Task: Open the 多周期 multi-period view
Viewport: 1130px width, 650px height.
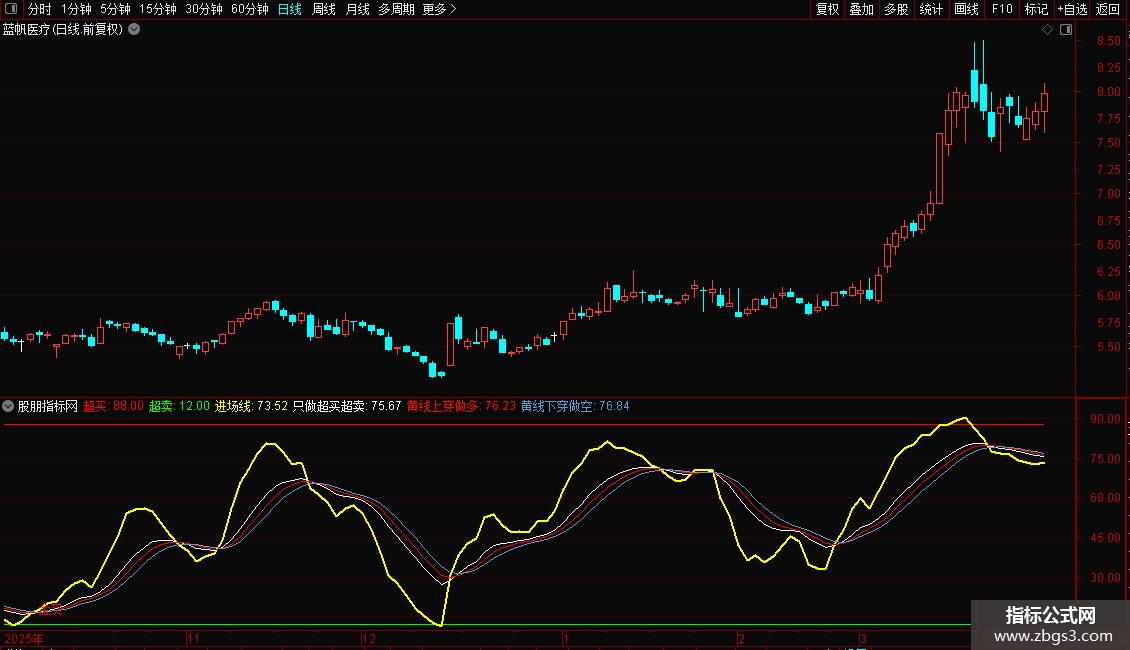Action: pyautogui.click(x=396, y=9)
